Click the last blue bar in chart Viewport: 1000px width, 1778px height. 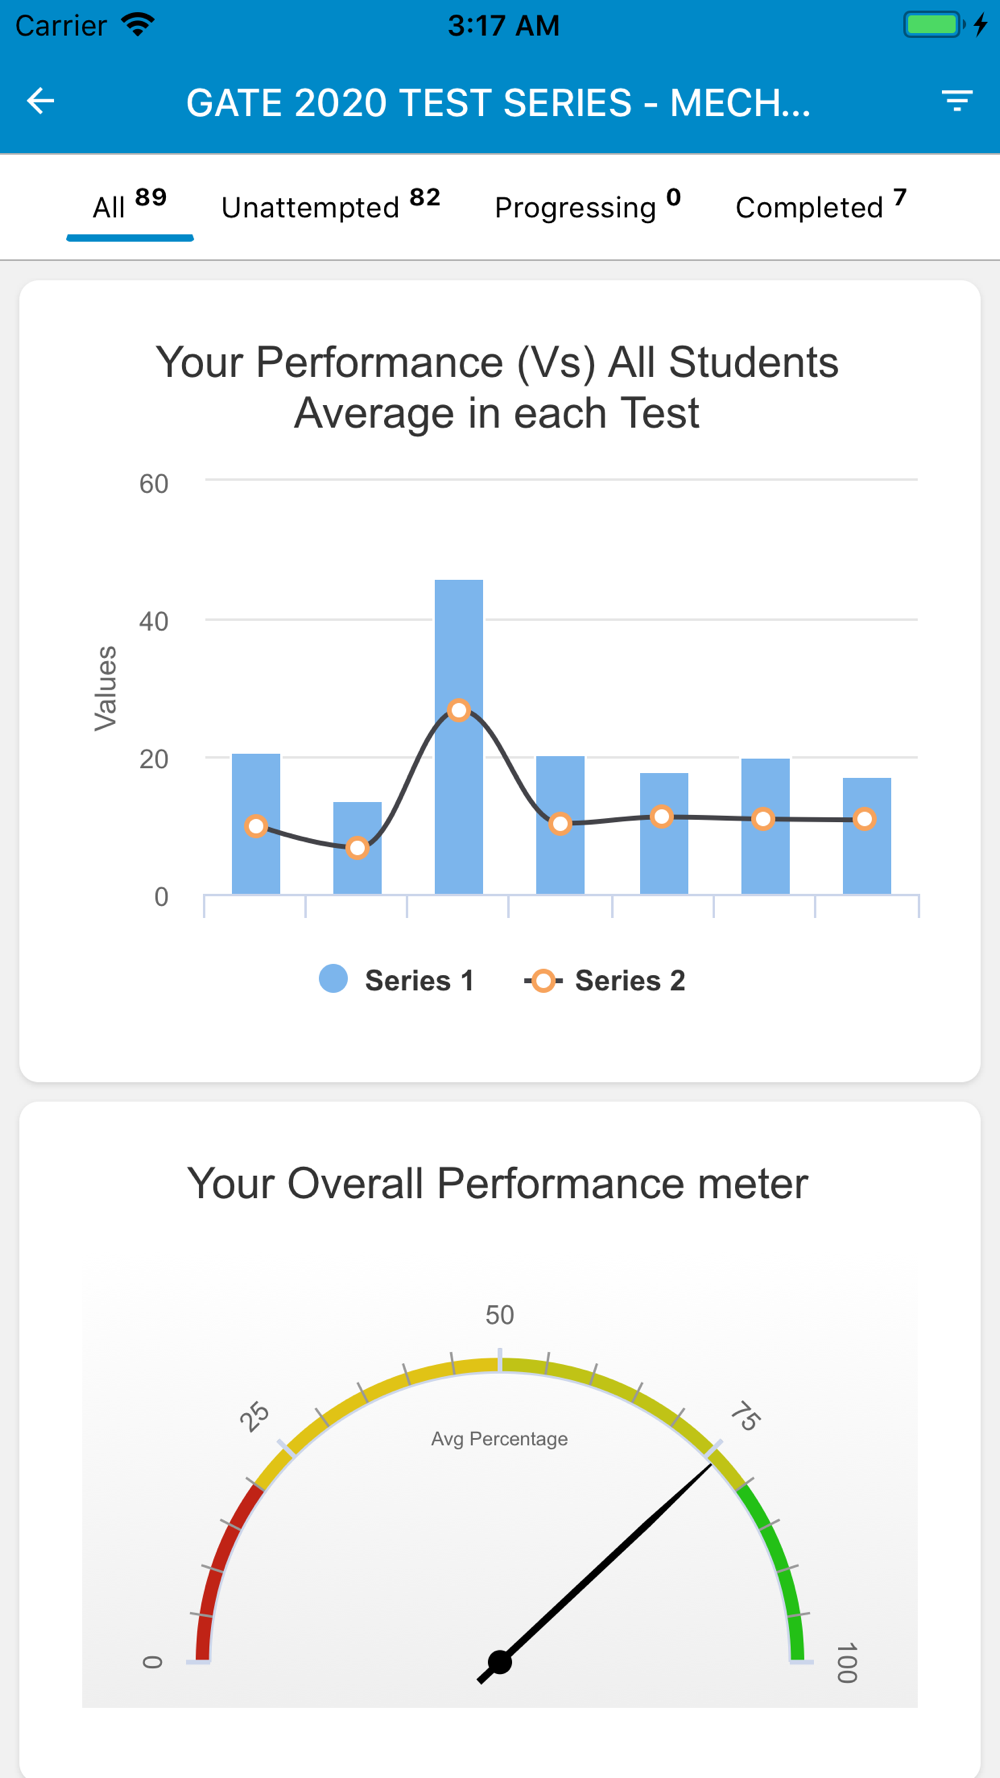point(867,836)
